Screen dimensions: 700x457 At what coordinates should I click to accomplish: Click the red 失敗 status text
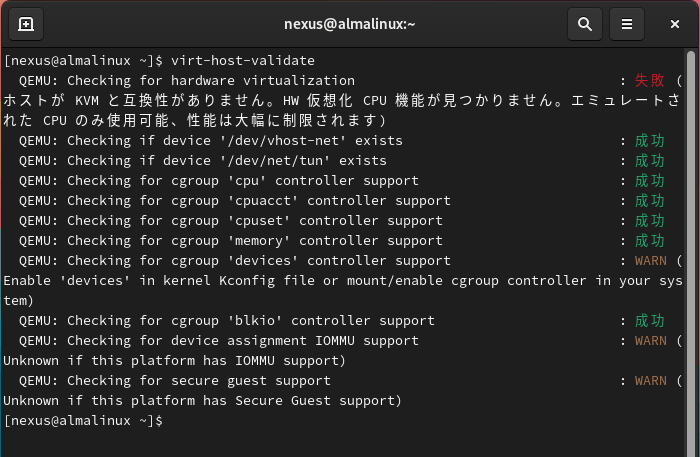(649, 81)
